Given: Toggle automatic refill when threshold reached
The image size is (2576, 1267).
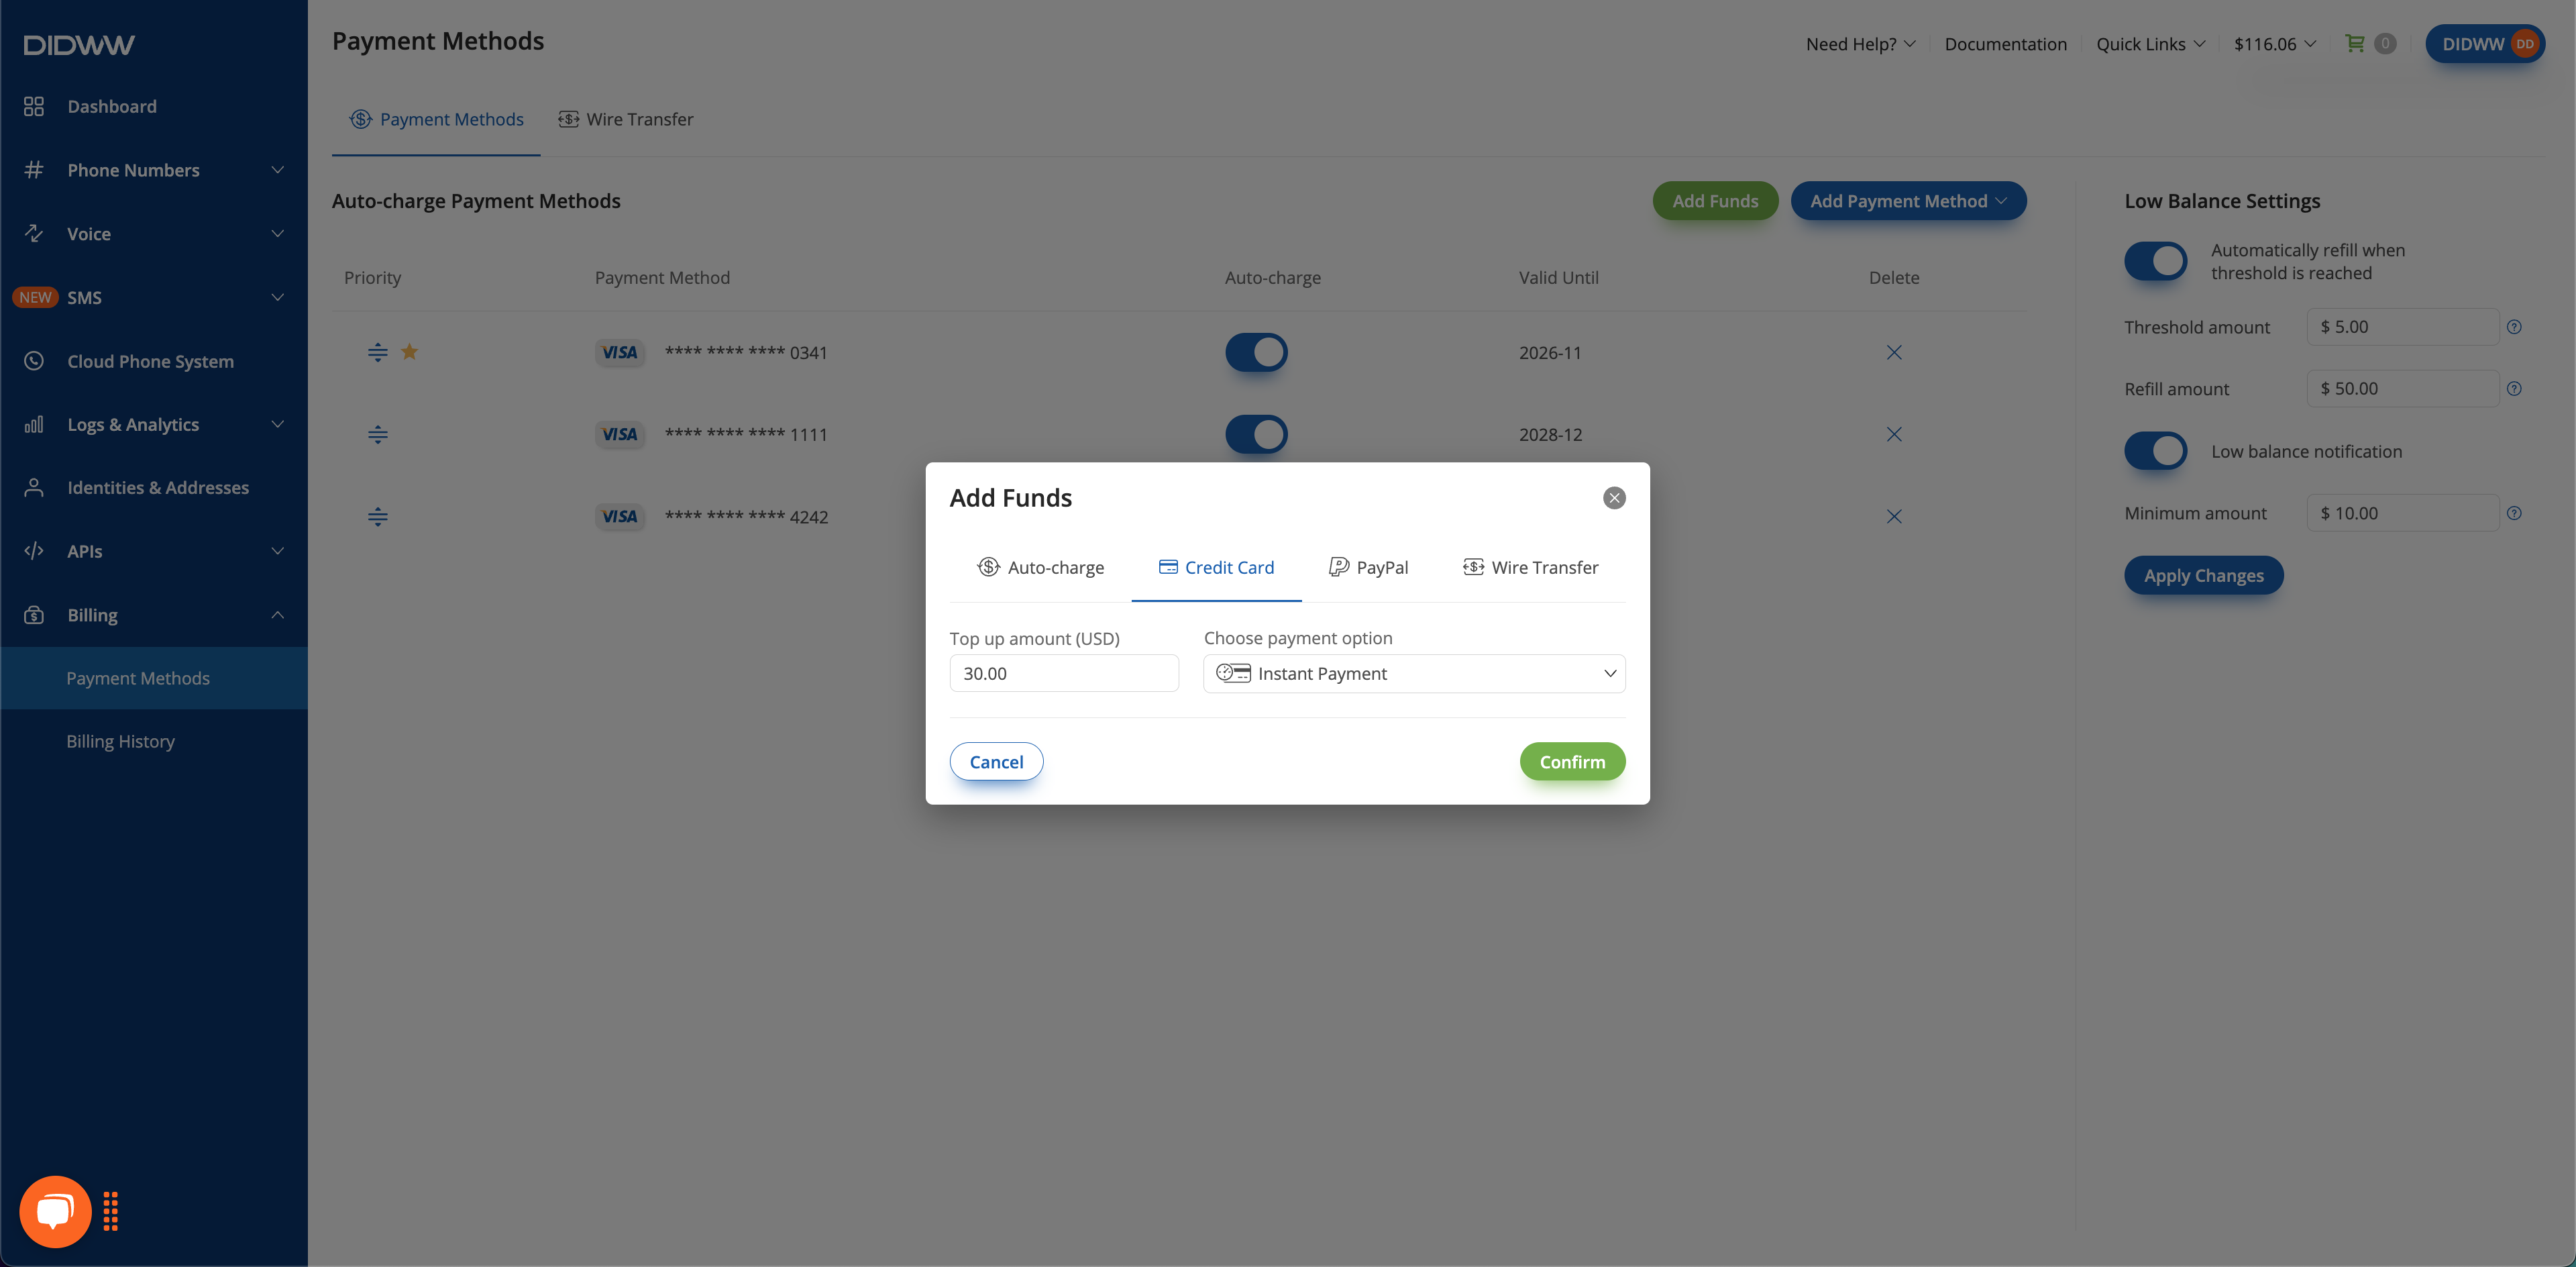Looking at the screenshot, I should pyautogui.click(x=2155, y=262).
